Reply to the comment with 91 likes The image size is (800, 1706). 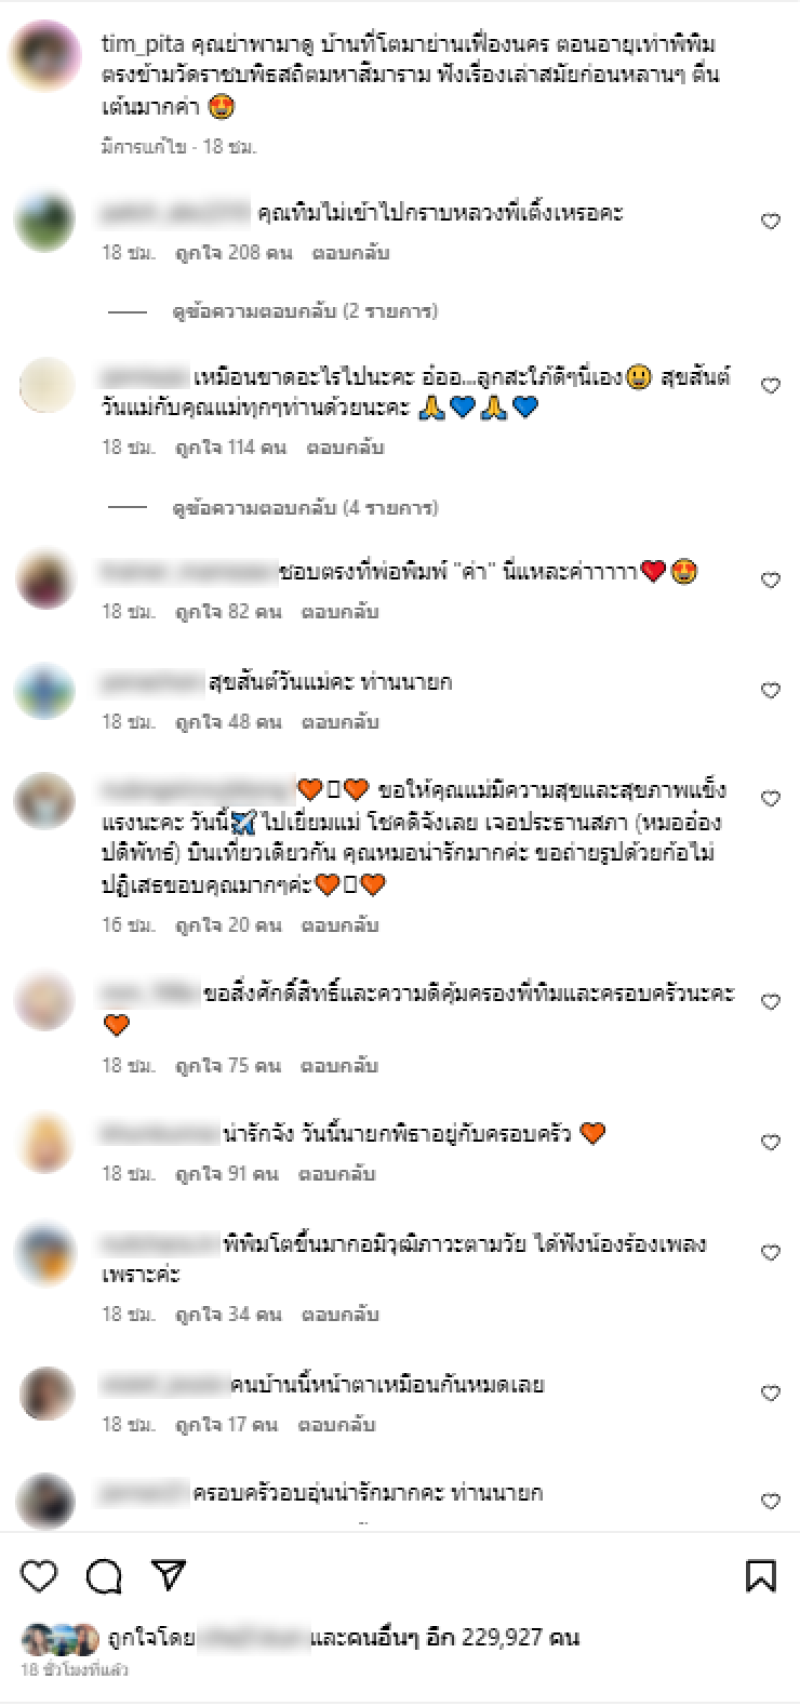pyautogui.click(x=337, y=1174)
